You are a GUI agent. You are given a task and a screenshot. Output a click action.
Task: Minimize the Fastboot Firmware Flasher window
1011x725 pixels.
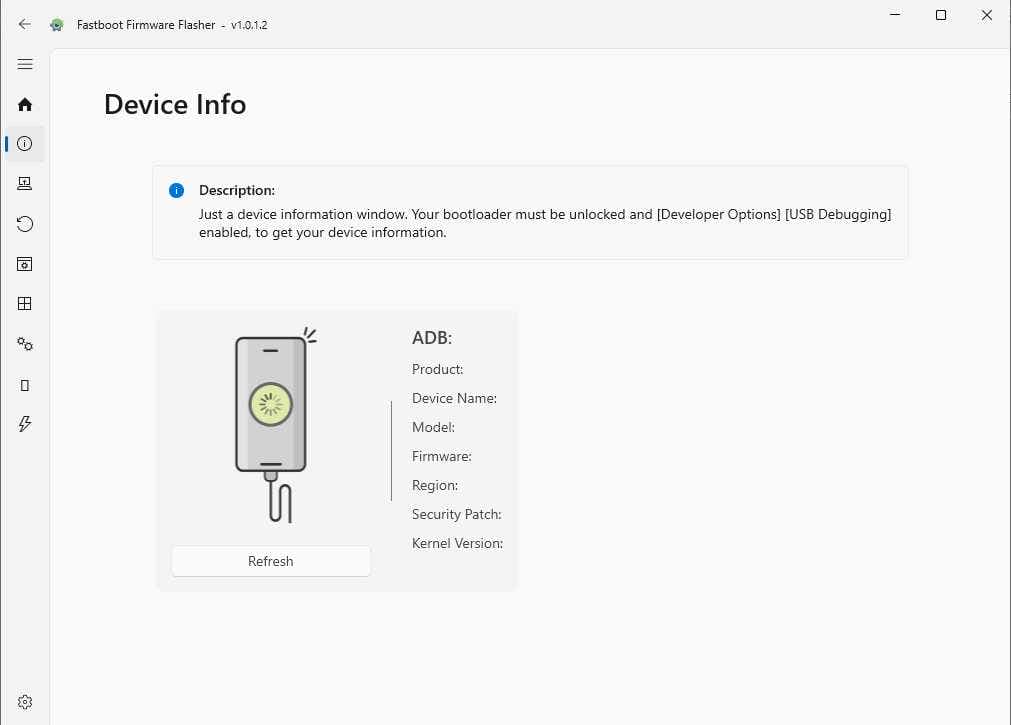point(894,15)
